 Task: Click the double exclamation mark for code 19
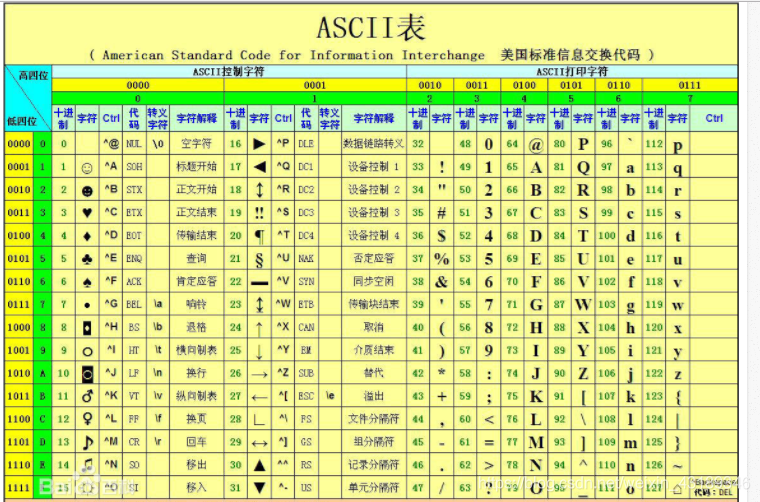point(259,213)
